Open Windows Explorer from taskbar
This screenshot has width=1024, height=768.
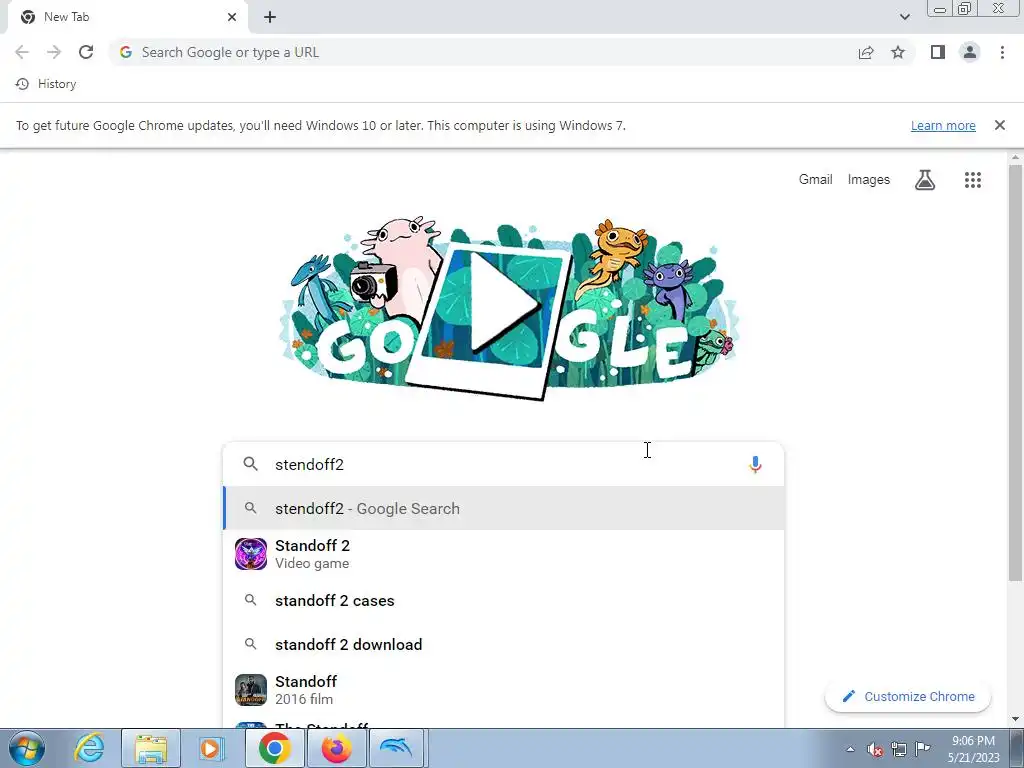(151, 748)
